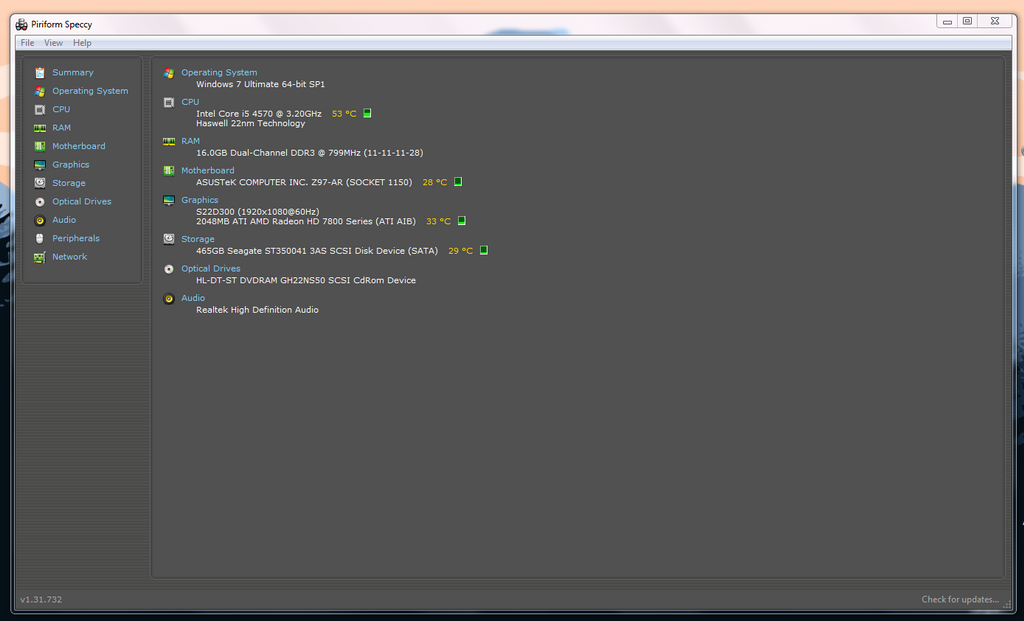Click the Network icon in sidebar

[x=40, y=257]
